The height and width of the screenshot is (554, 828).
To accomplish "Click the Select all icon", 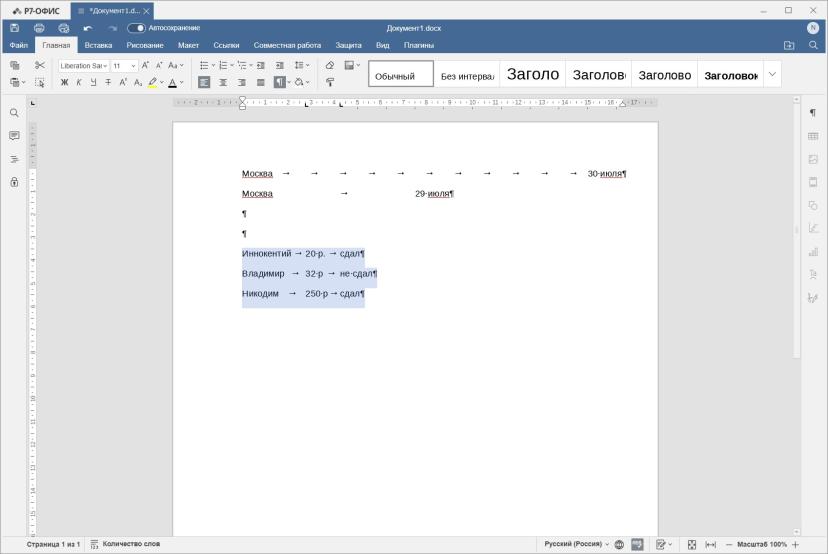I will coord(40,82).
